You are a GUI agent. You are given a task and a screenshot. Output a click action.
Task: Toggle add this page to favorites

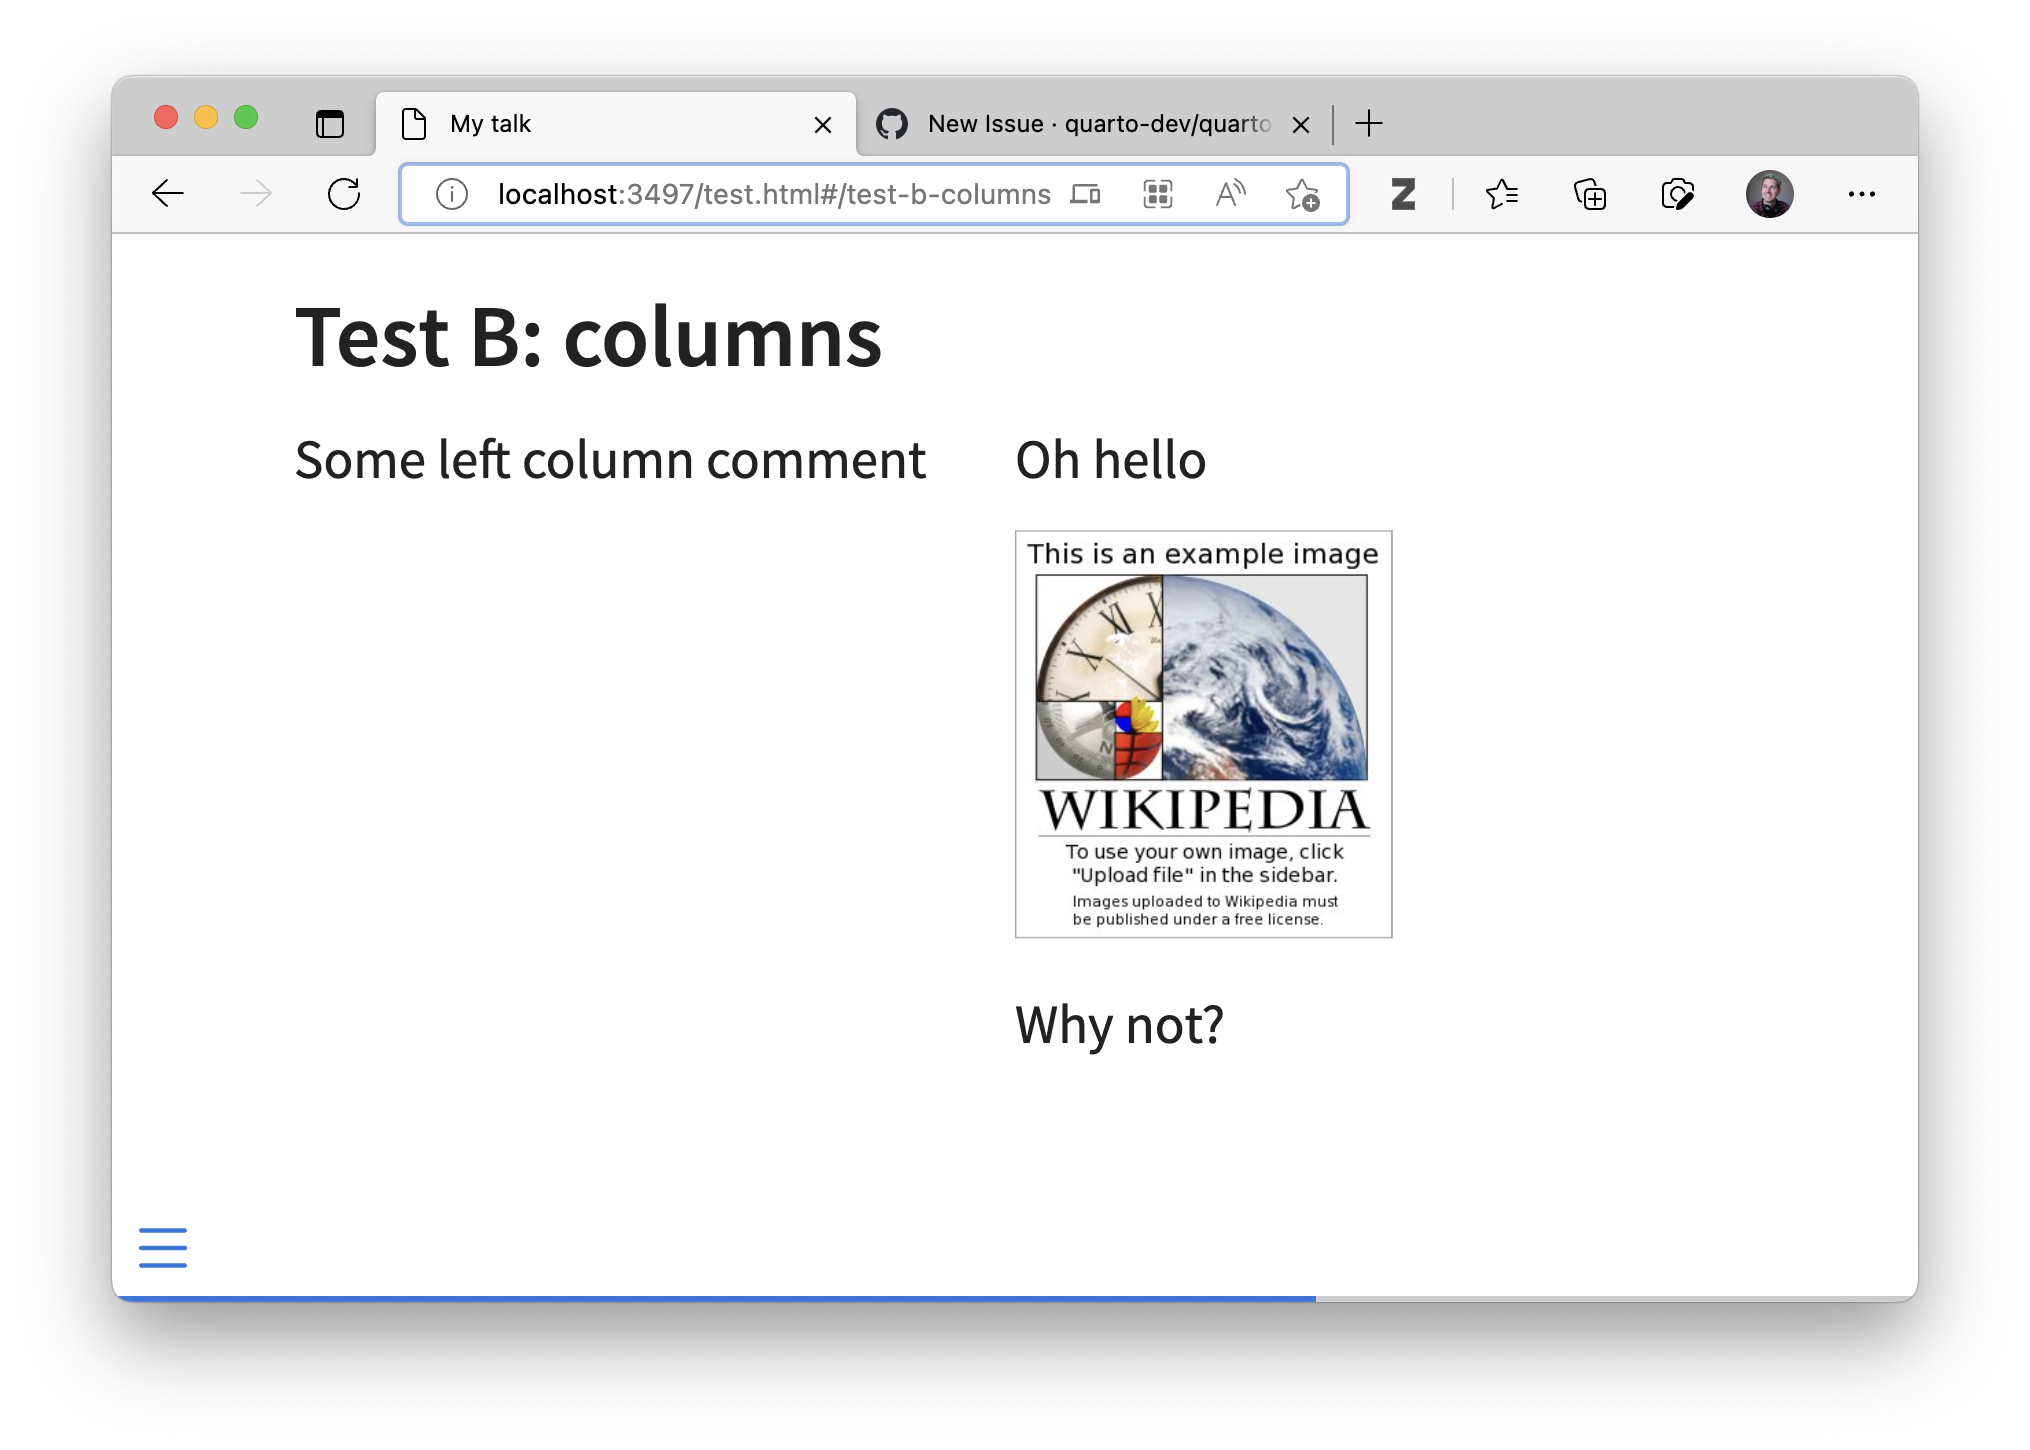tap(1305, 194)
